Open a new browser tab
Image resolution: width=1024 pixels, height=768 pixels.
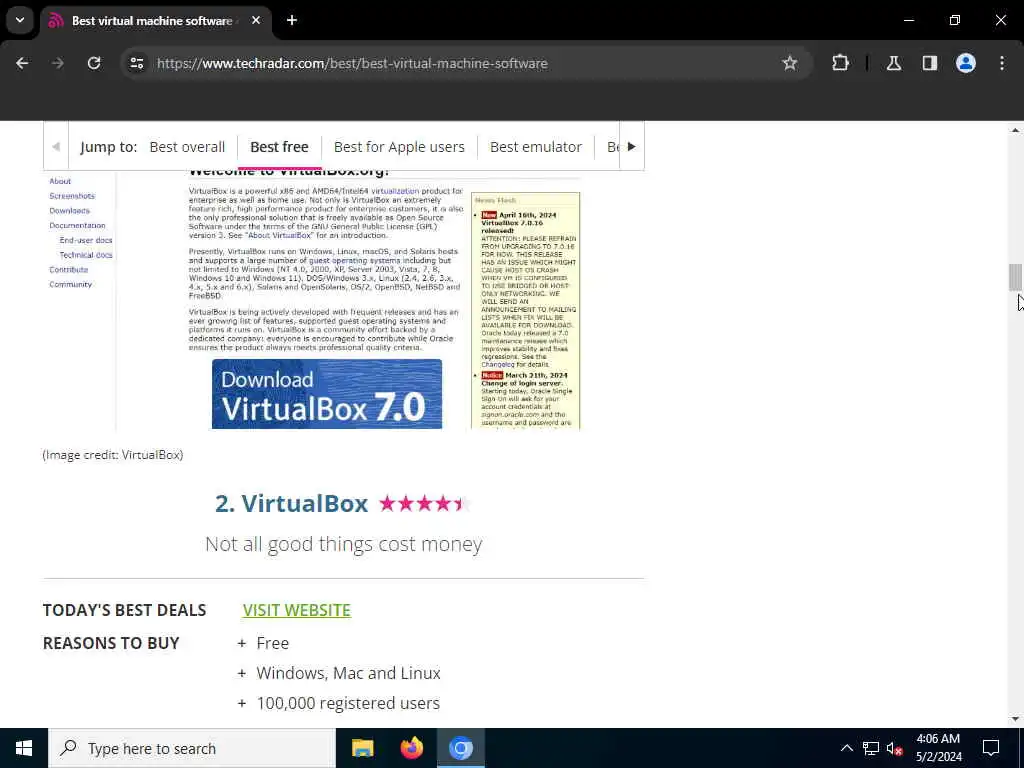pos(292,20)
